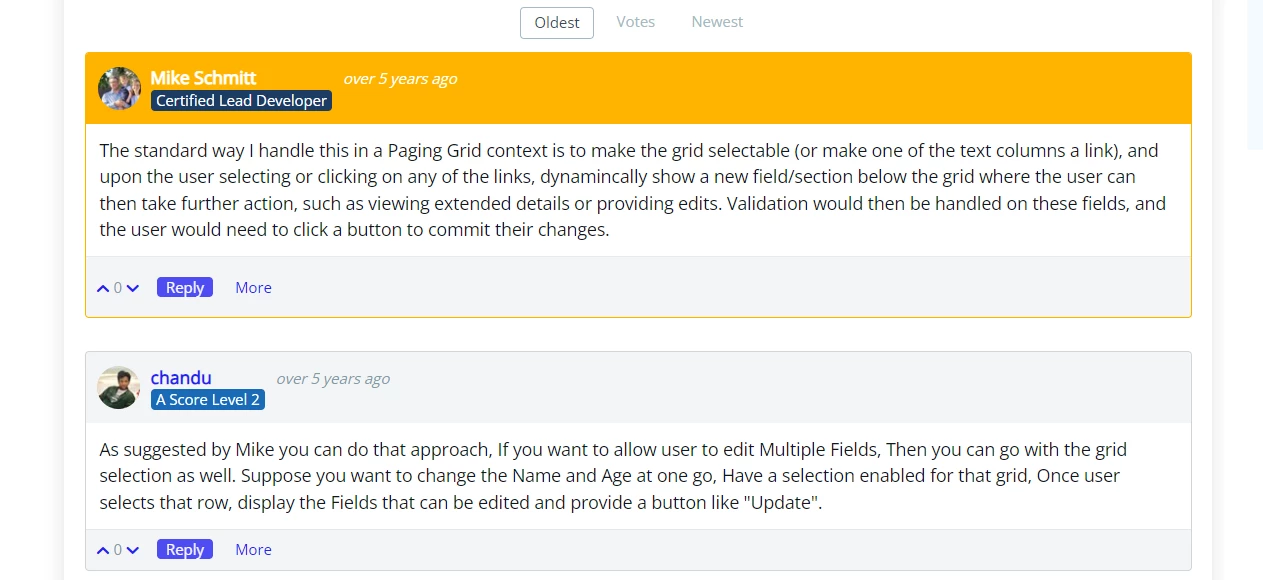Click the A Score Level 2 badge
The image size is (1263, 580).
tap(208, 400)
